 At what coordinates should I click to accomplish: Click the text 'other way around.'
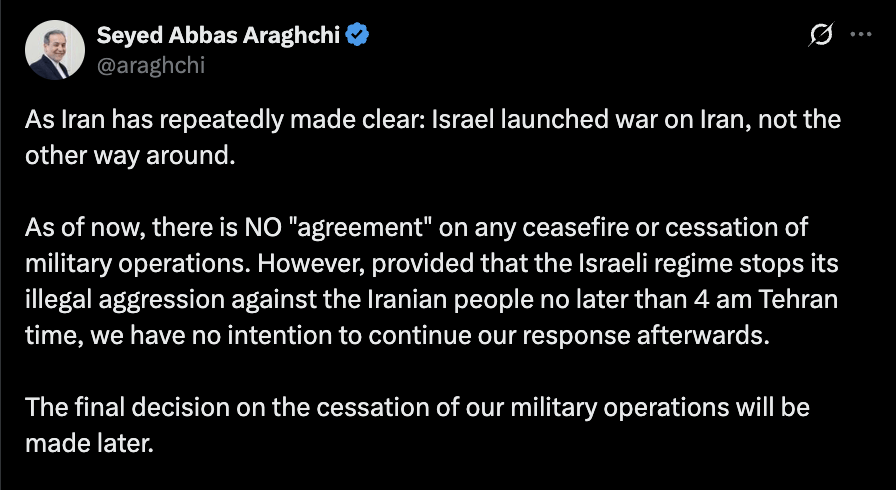point(130,155)
